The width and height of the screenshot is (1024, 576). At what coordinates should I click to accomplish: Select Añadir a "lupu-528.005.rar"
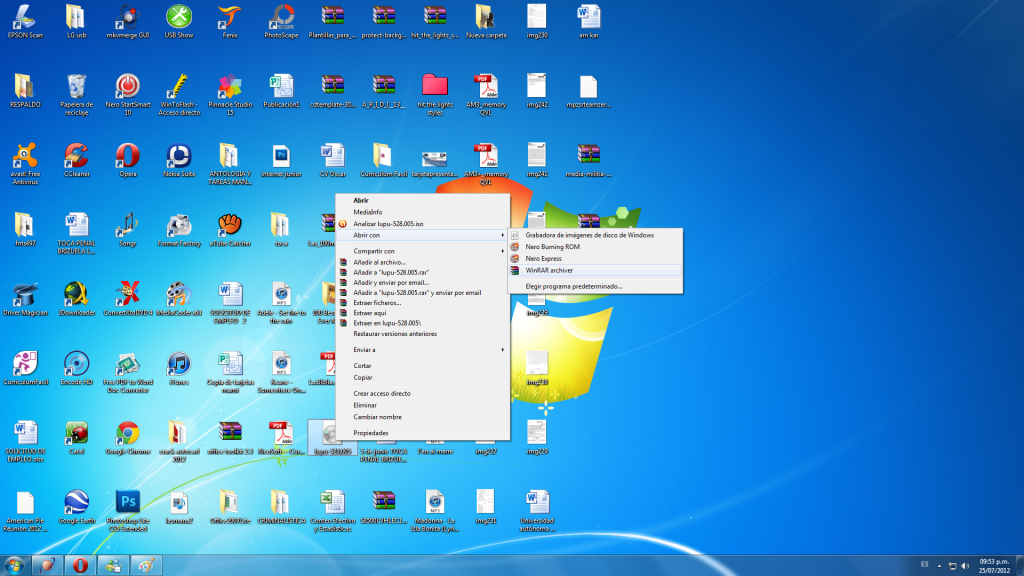click(423, 272)
